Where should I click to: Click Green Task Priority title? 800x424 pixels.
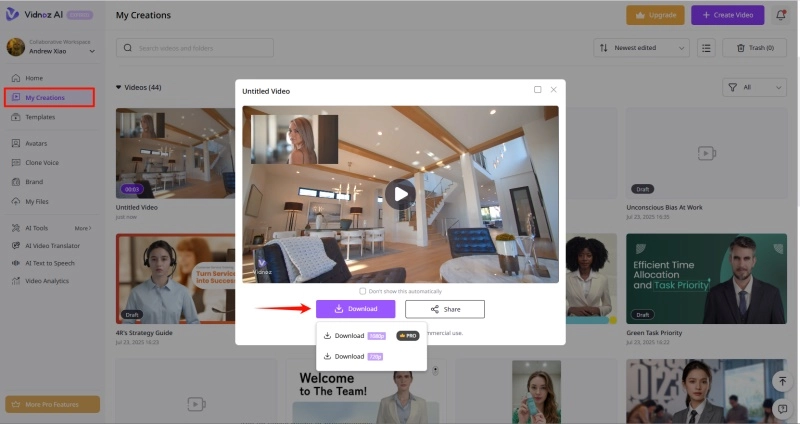tap(654, 333)
